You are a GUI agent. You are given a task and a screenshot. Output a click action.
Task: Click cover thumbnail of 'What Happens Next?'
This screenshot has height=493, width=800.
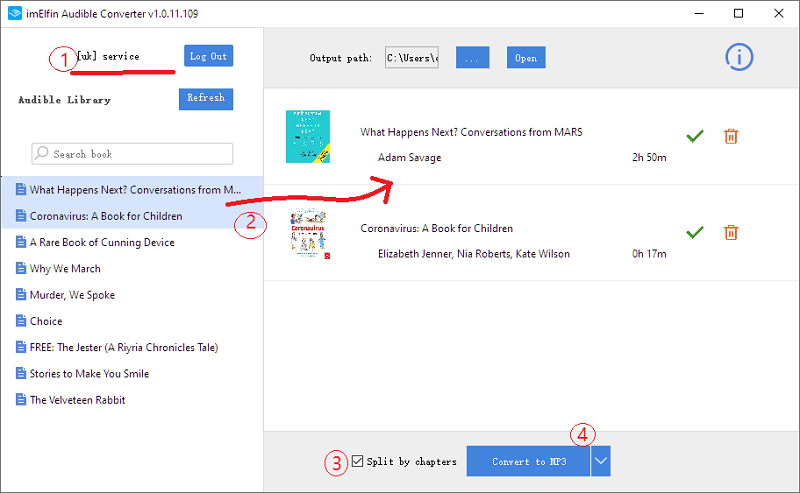pyautogui.click(x=308, y=136)
